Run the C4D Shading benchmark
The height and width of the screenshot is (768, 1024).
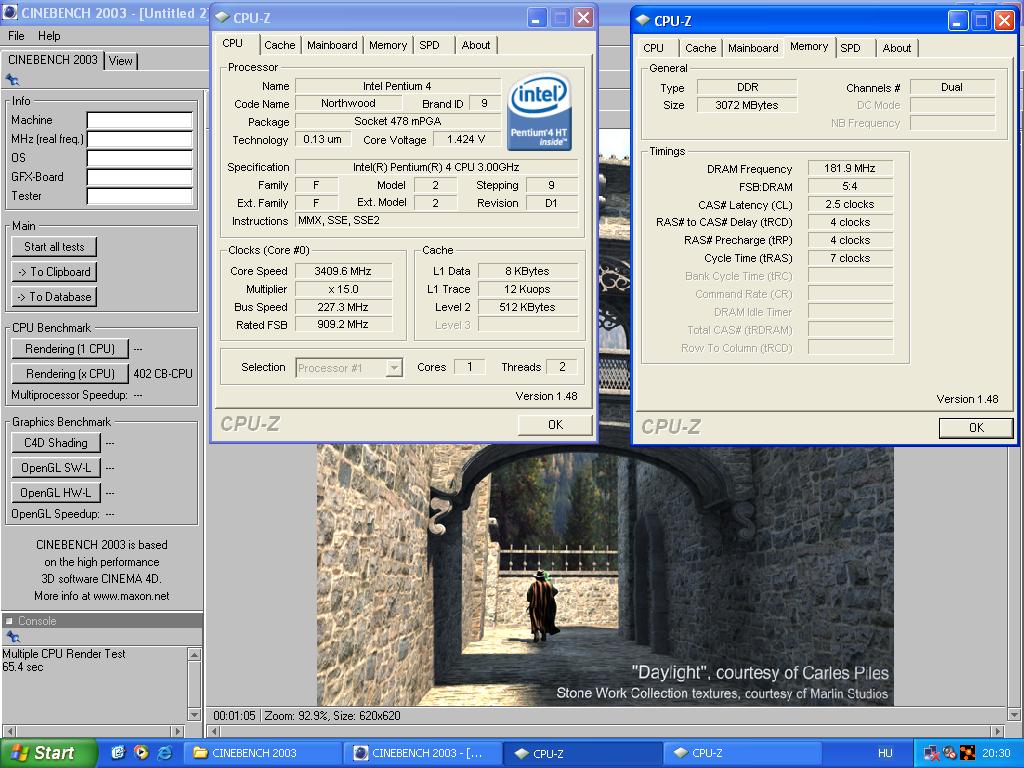tap(56, 443)
